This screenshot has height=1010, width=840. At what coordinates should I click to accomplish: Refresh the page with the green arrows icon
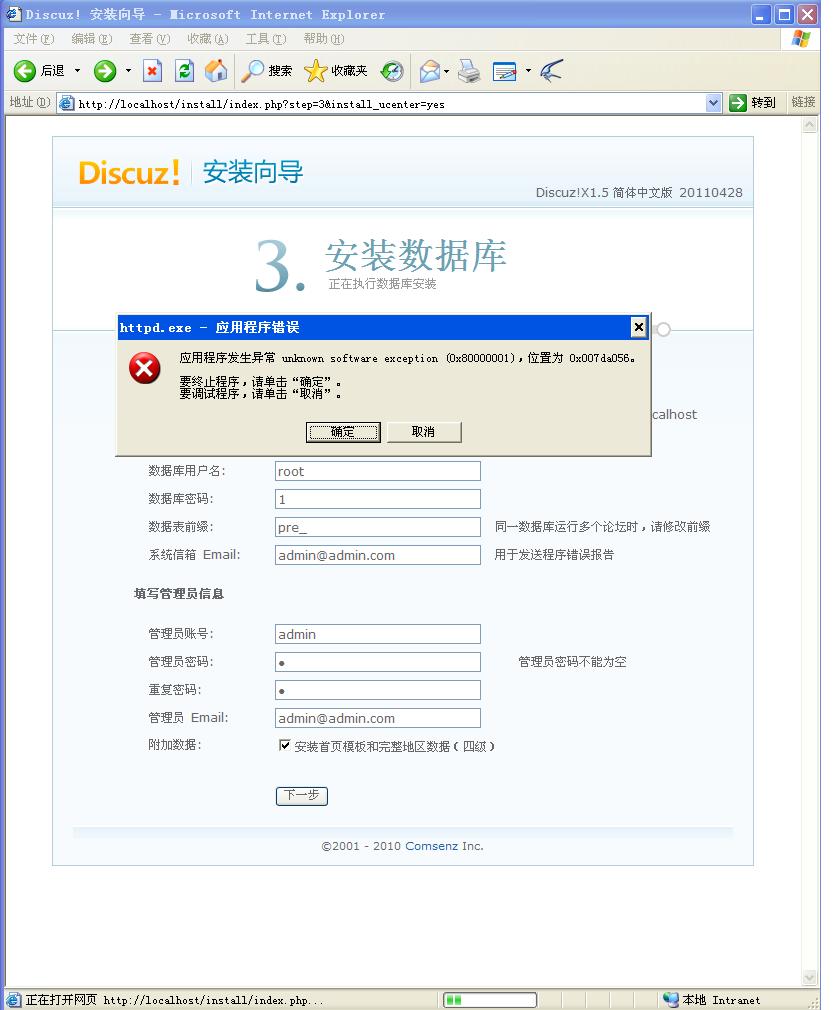pos(184,71)
